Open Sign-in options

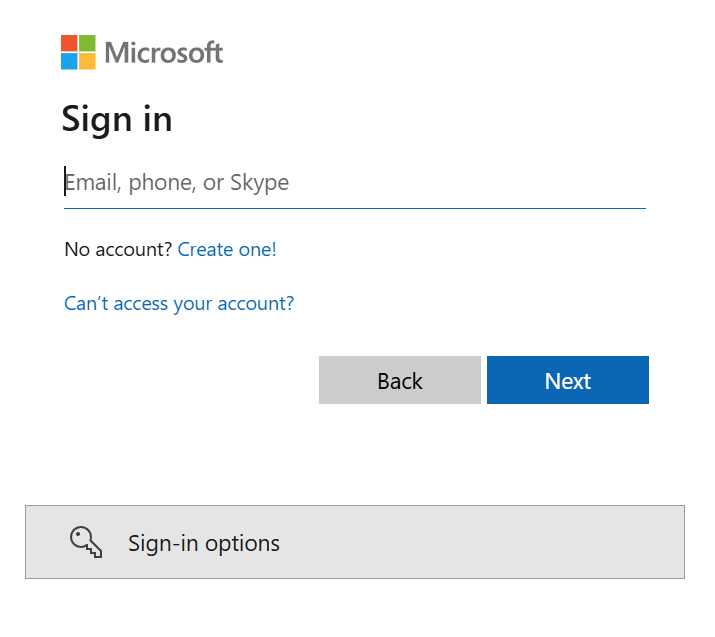tap(354, 542)
